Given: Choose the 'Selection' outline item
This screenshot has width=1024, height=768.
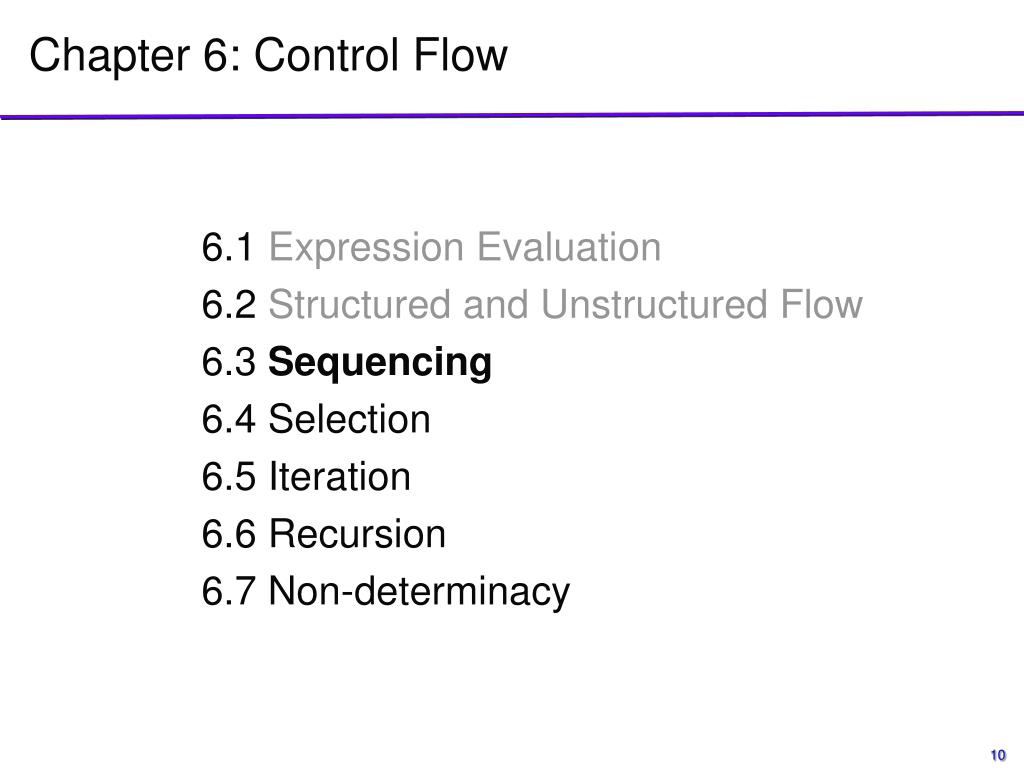Looking at the screenshot, I should pyautogui.click(x=349, y=419).
